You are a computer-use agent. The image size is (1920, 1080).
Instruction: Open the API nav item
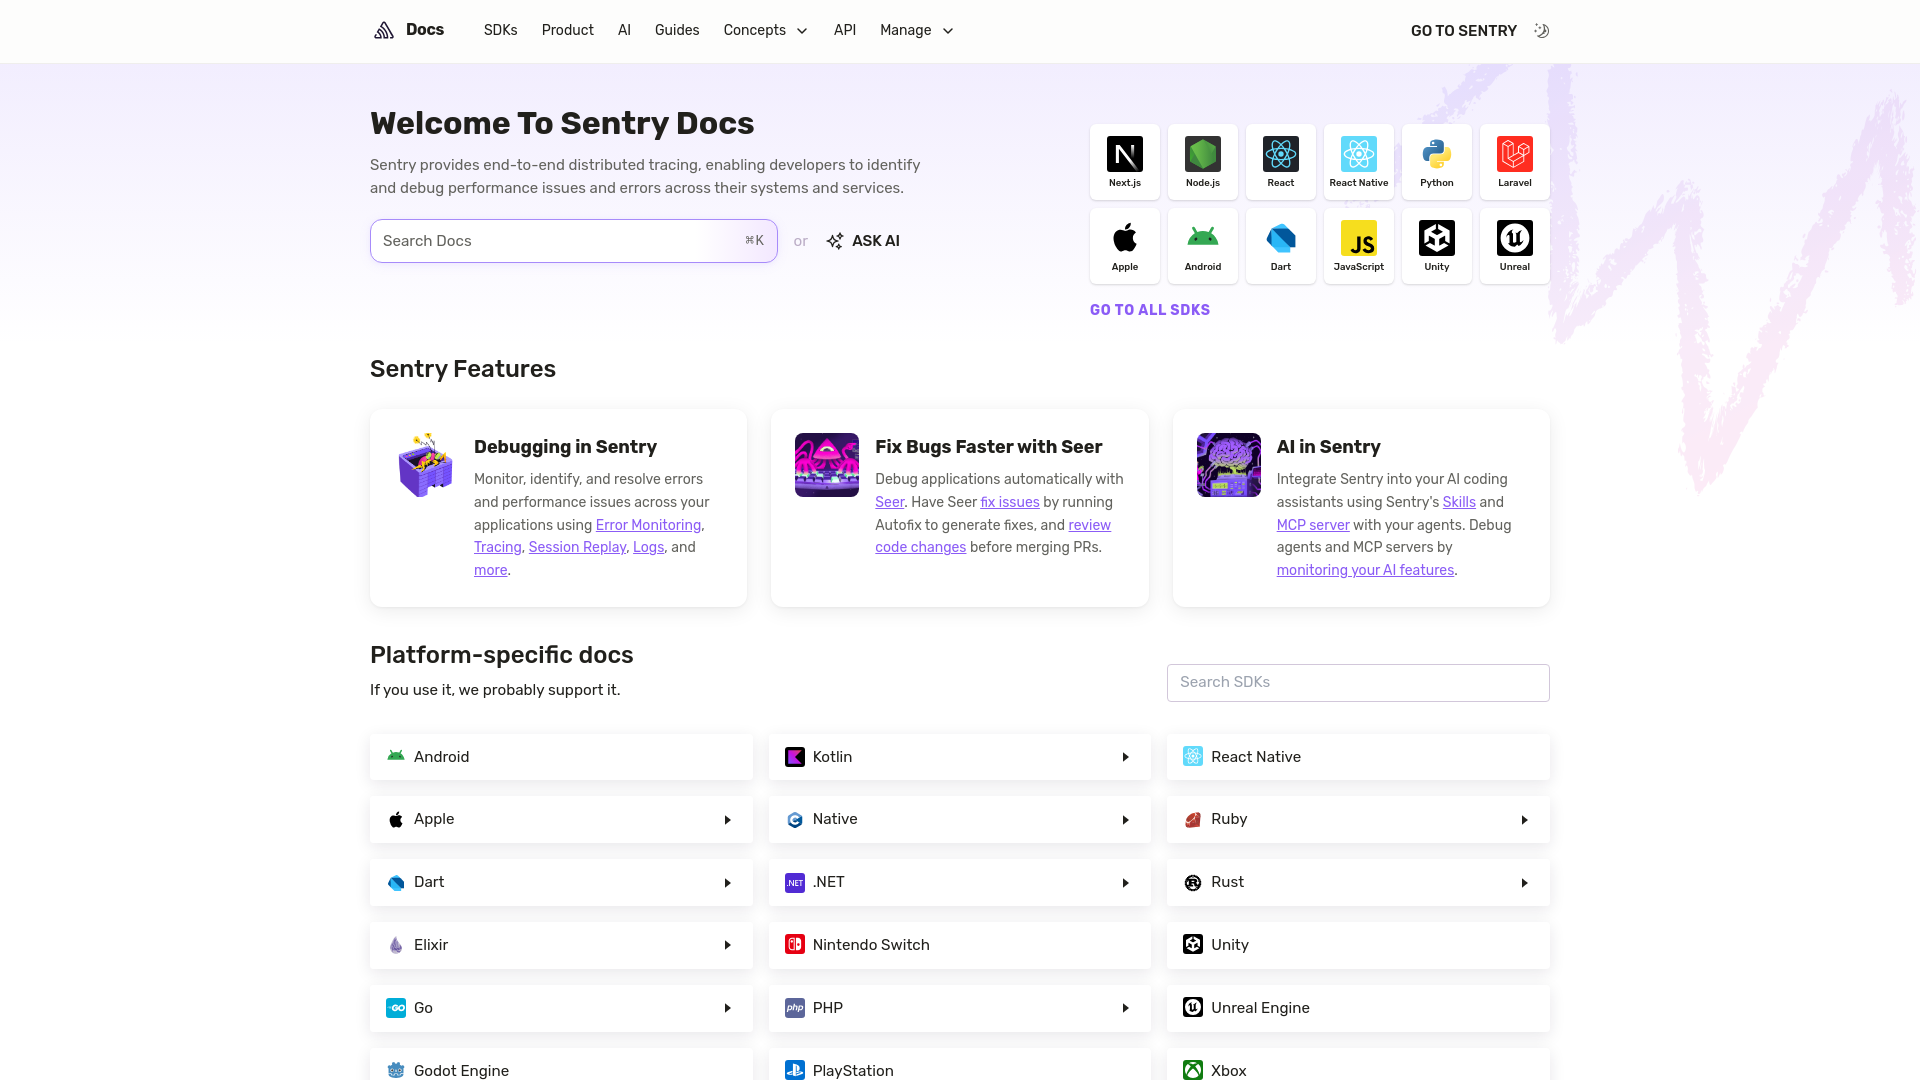[x=845, y=31]
